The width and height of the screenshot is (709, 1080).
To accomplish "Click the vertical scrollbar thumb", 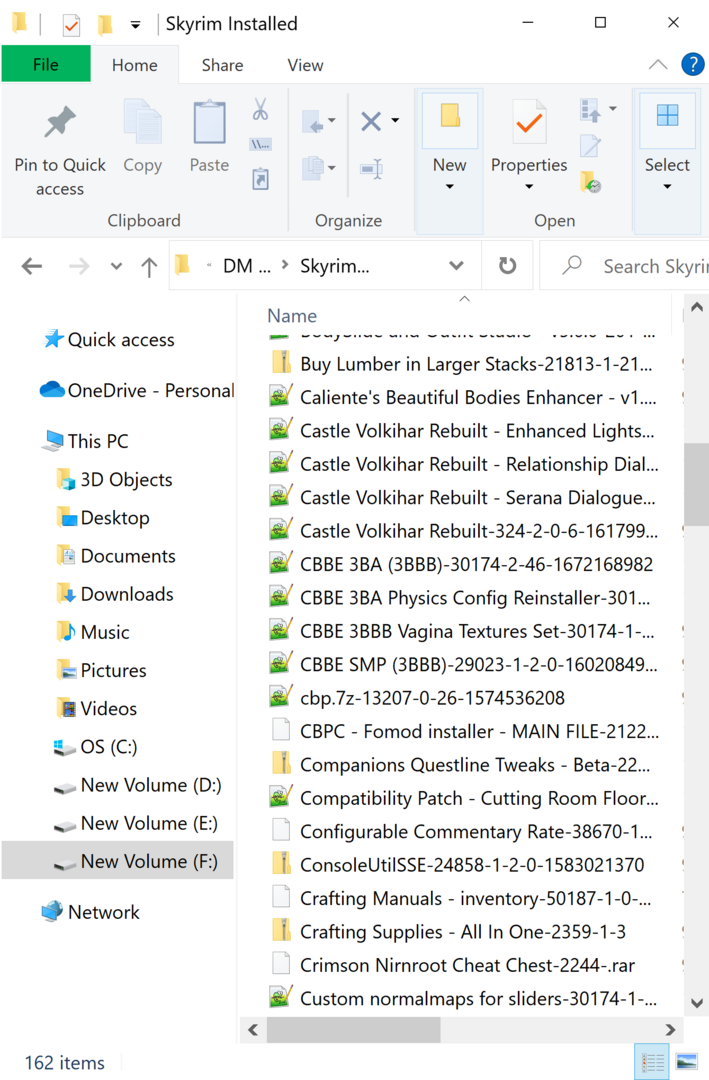I will coord(697,484).
